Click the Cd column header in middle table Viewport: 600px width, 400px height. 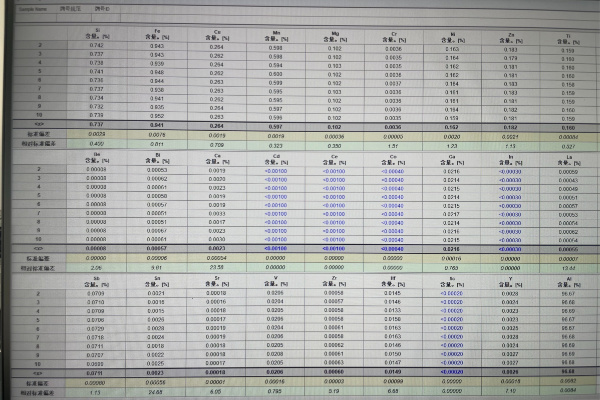pos(274,157)
